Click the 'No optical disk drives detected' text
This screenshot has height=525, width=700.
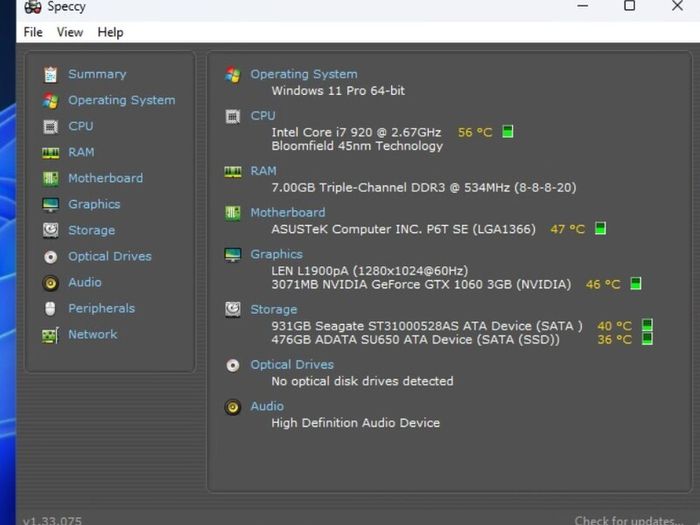point(362,381)
